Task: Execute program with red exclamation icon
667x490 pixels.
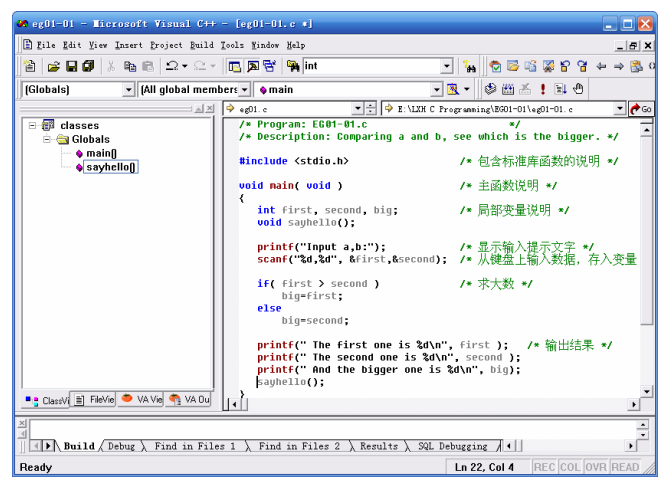Action: tap(543, 90)
